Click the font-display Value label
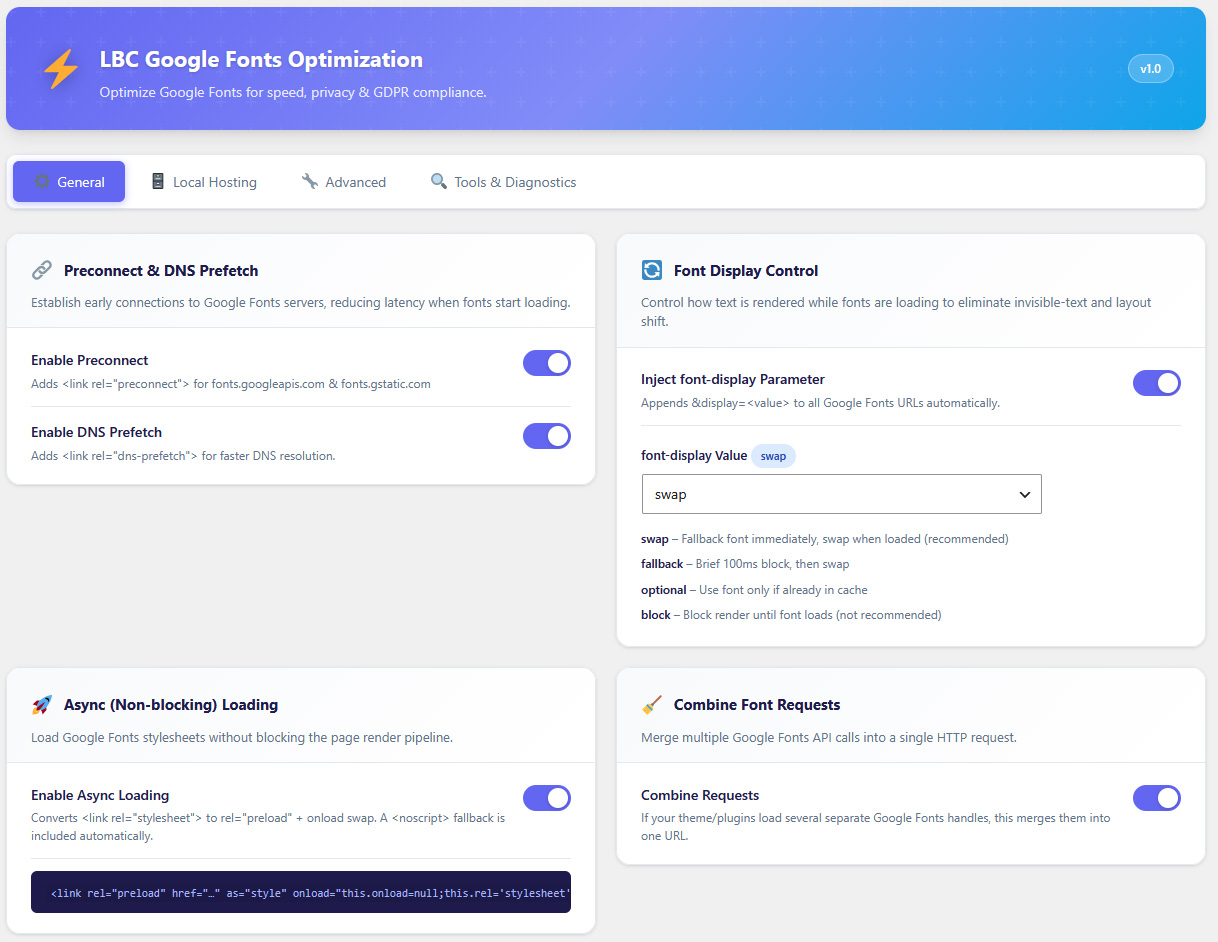 694,455
